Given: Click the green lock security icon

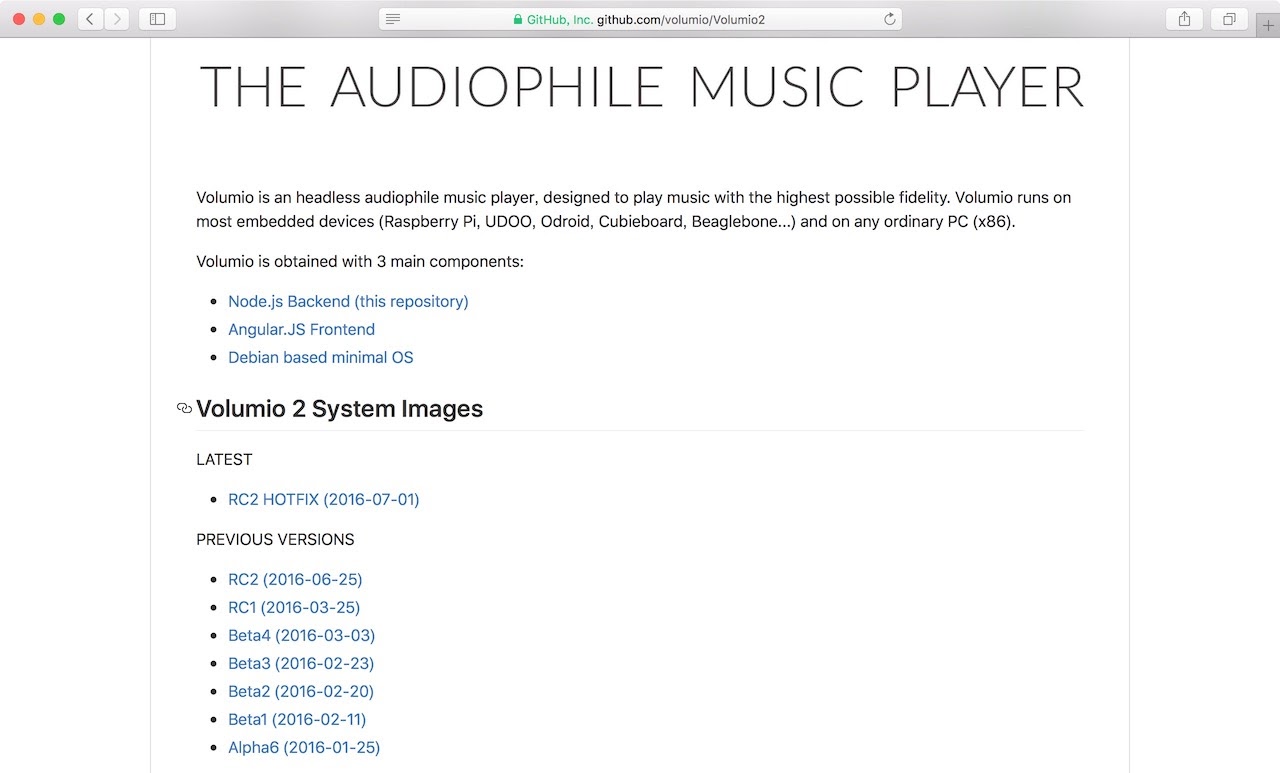Looking at the screenshot, I should tap(517, 19).
